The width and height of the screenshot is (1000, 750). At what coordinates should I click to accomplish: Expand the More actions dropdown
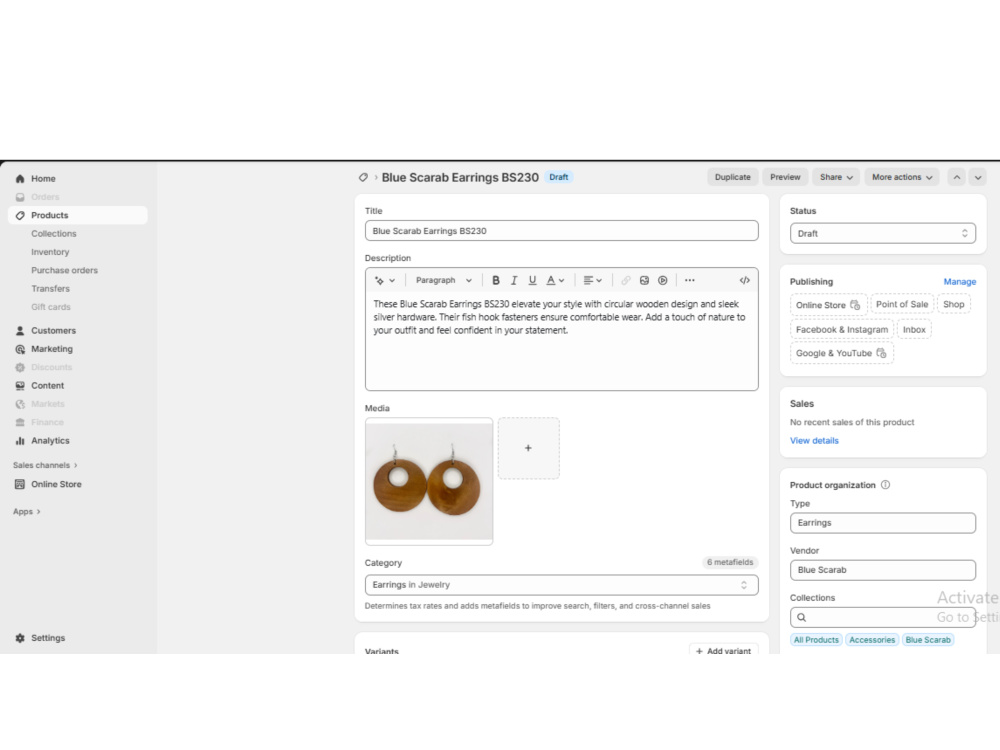(902, 177)
